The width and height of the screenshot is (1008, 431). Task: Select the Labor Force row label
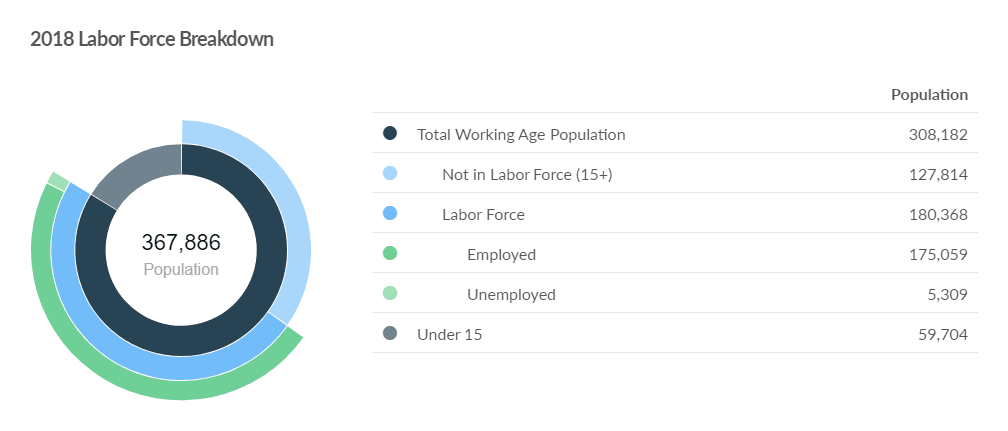pos(483,214)
